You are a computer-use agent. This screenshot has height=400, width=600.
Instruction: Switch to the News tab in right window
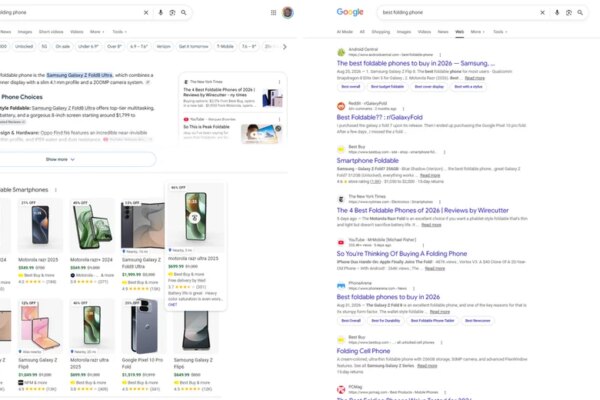point(443,32)
